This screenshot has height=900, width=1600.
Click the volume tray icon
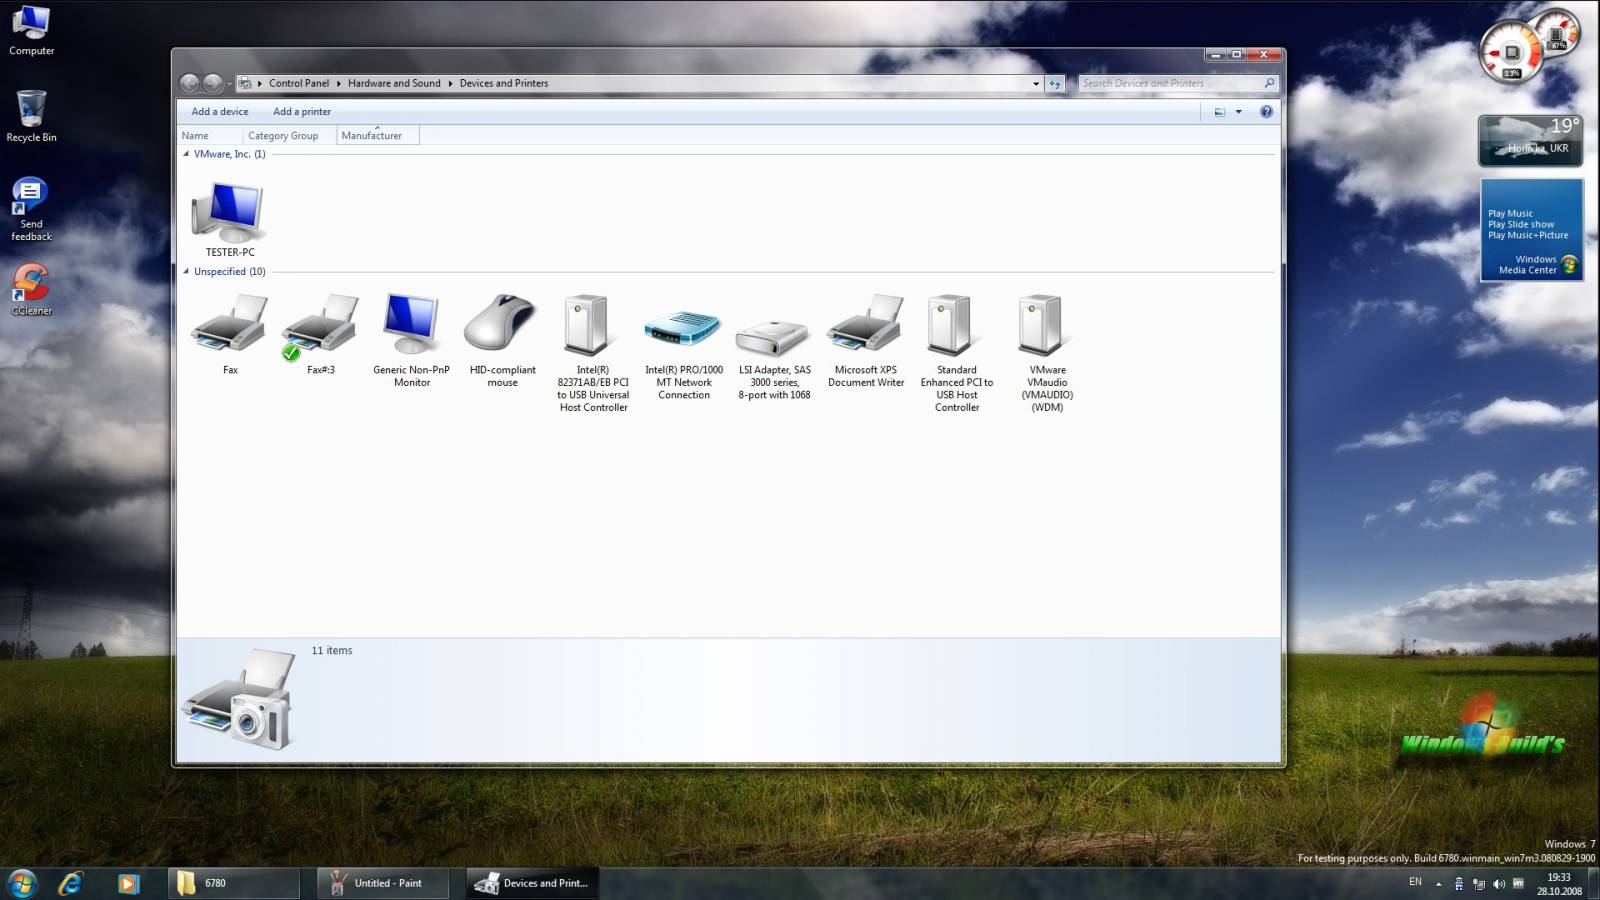[x=1498, y=884]
